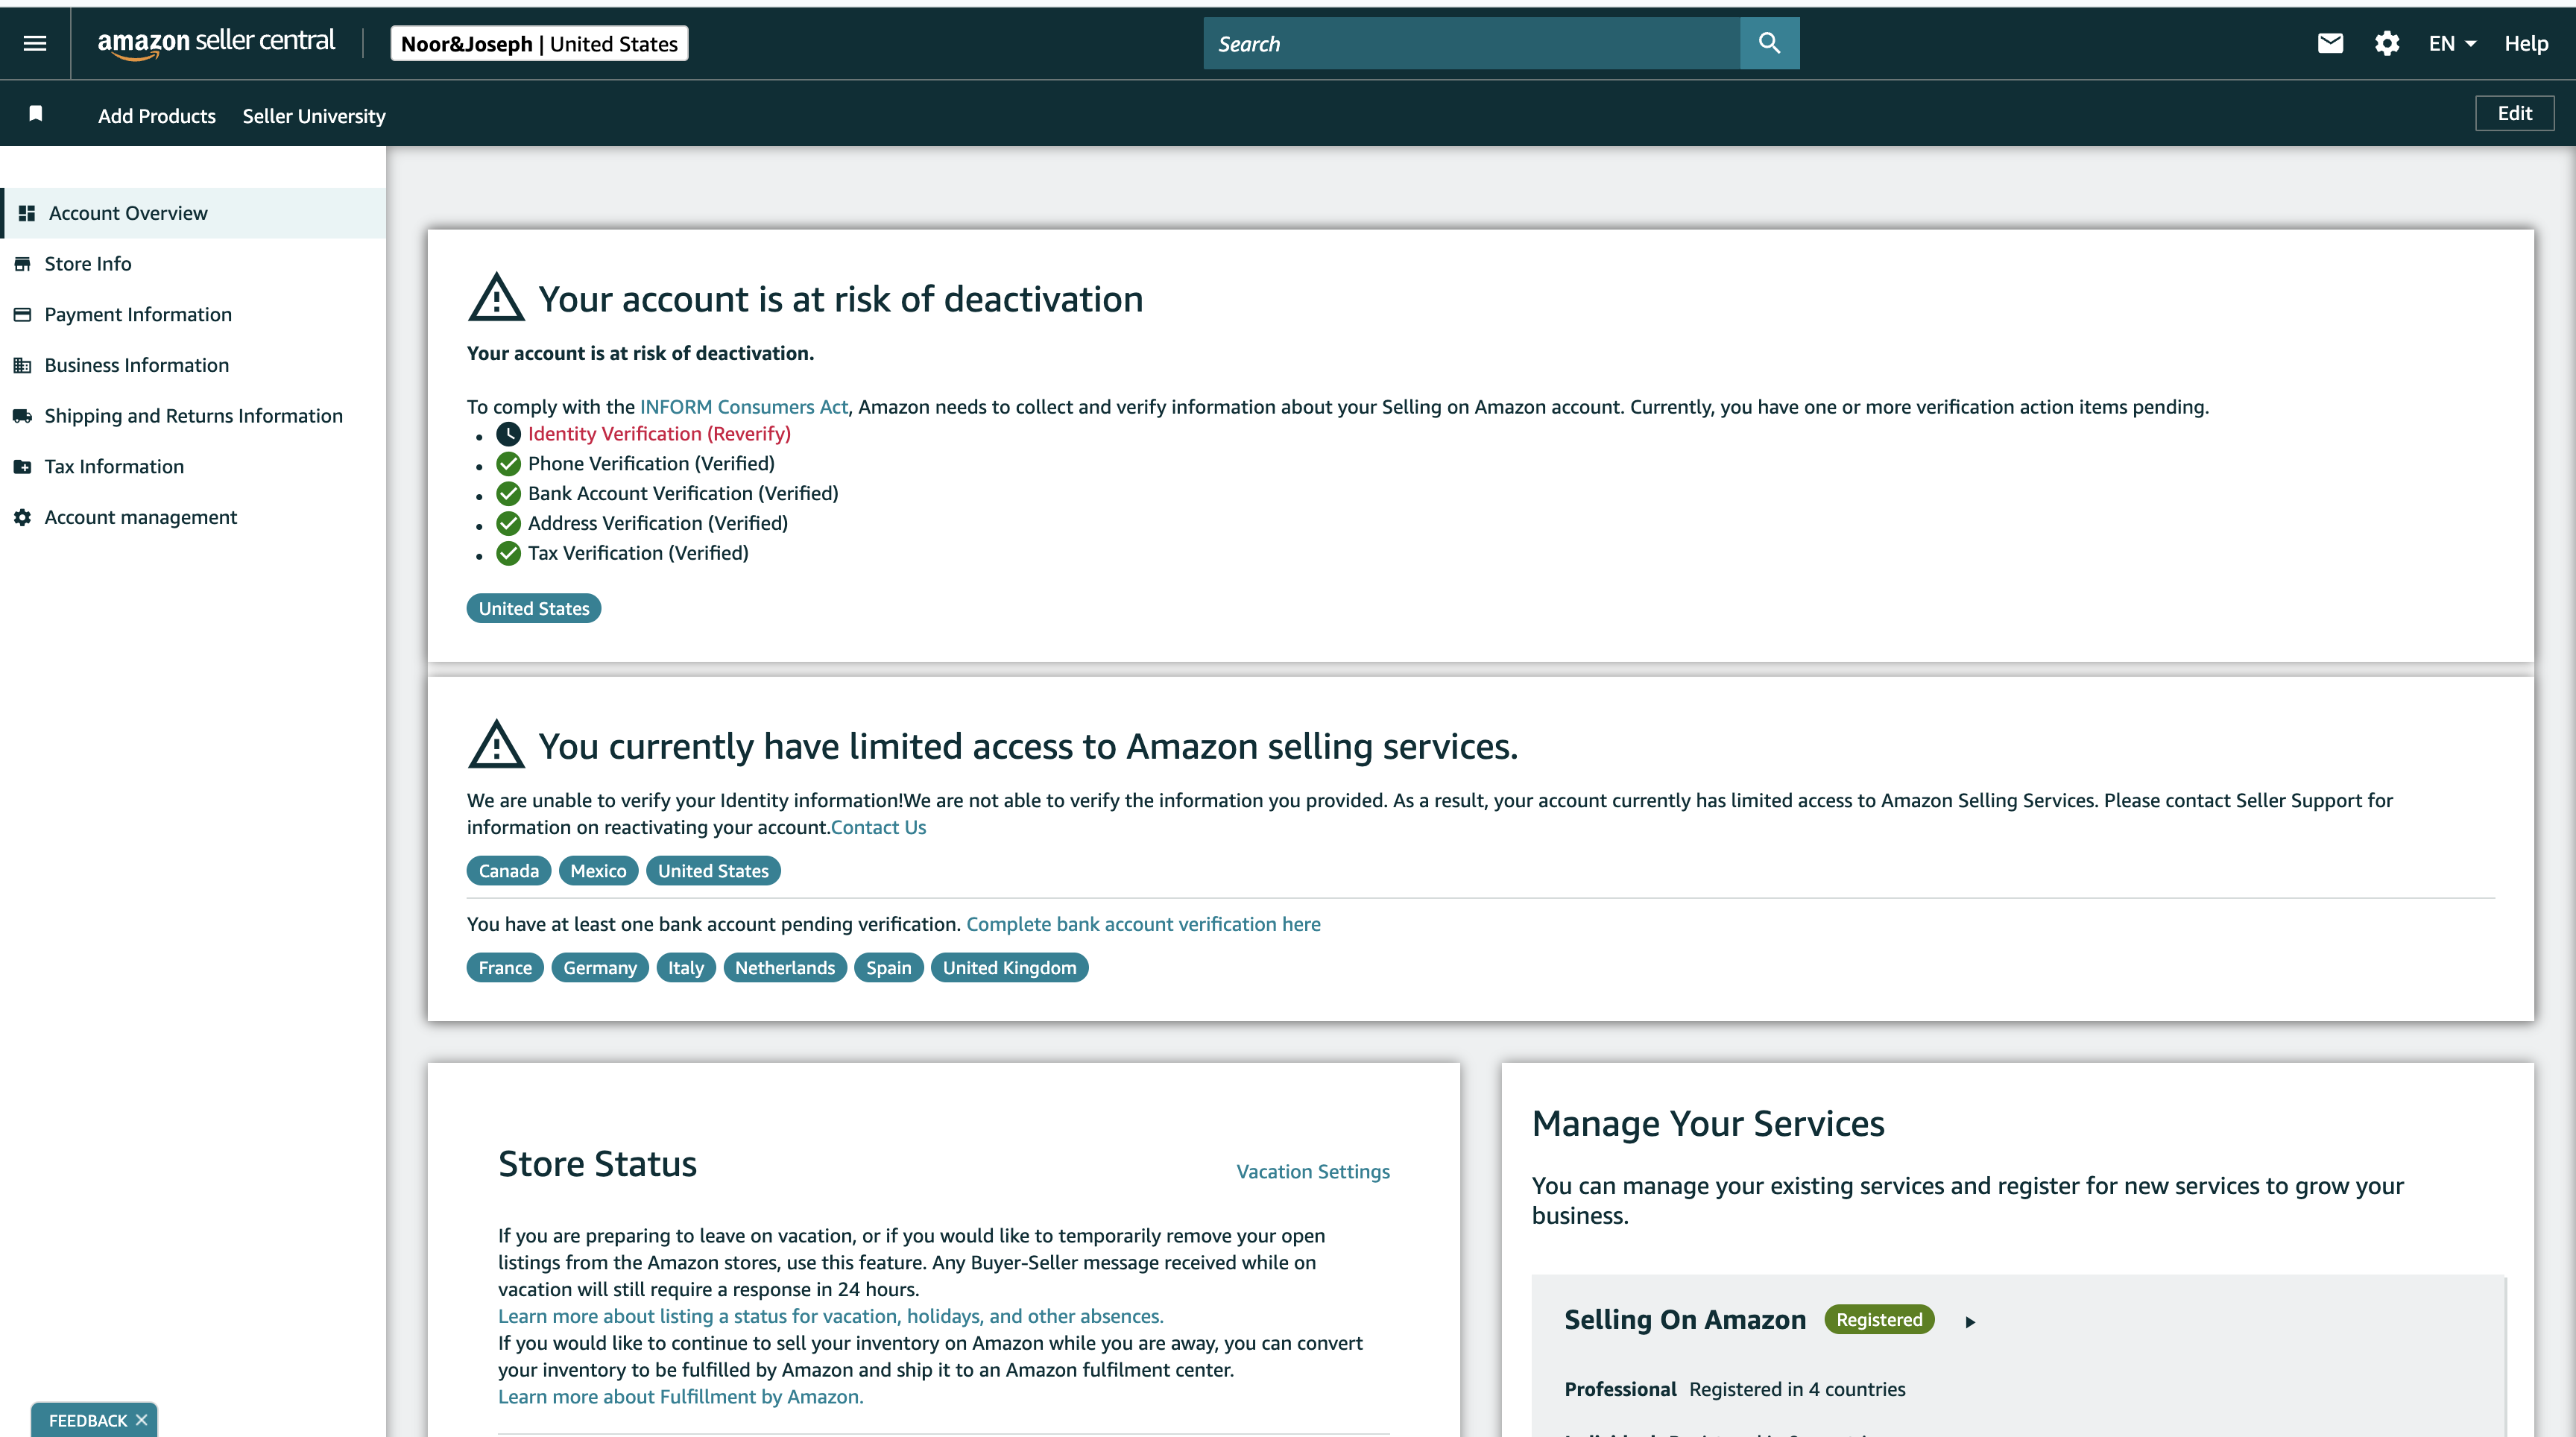Click the Account management gear icon
The height and width of the screenshot is (1437, 2576).
click(22, 517)
